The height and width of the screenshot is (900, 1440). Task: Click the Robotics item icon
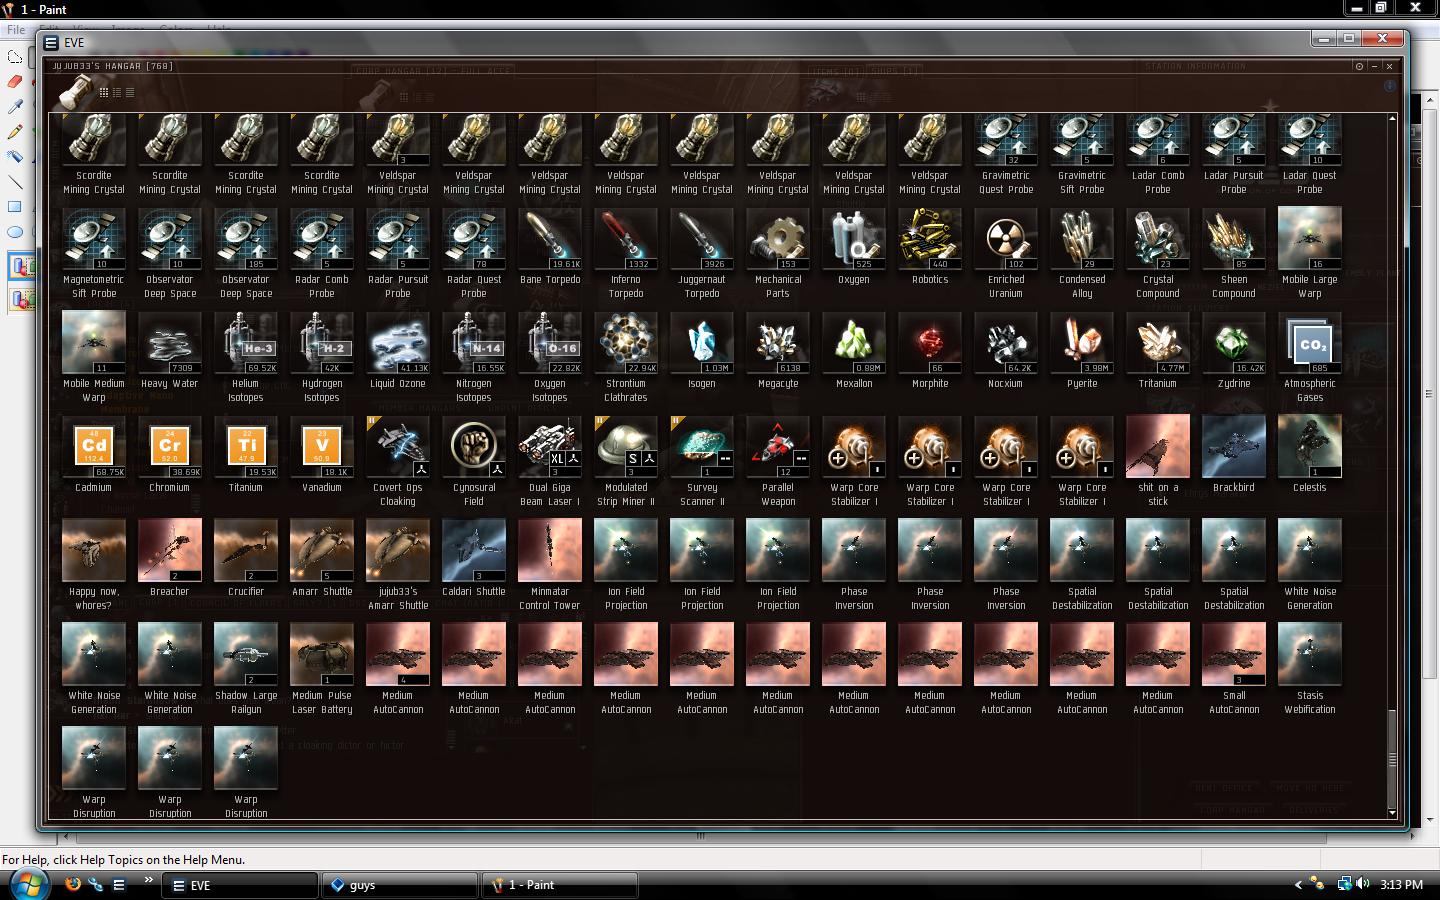coord(930,240)
